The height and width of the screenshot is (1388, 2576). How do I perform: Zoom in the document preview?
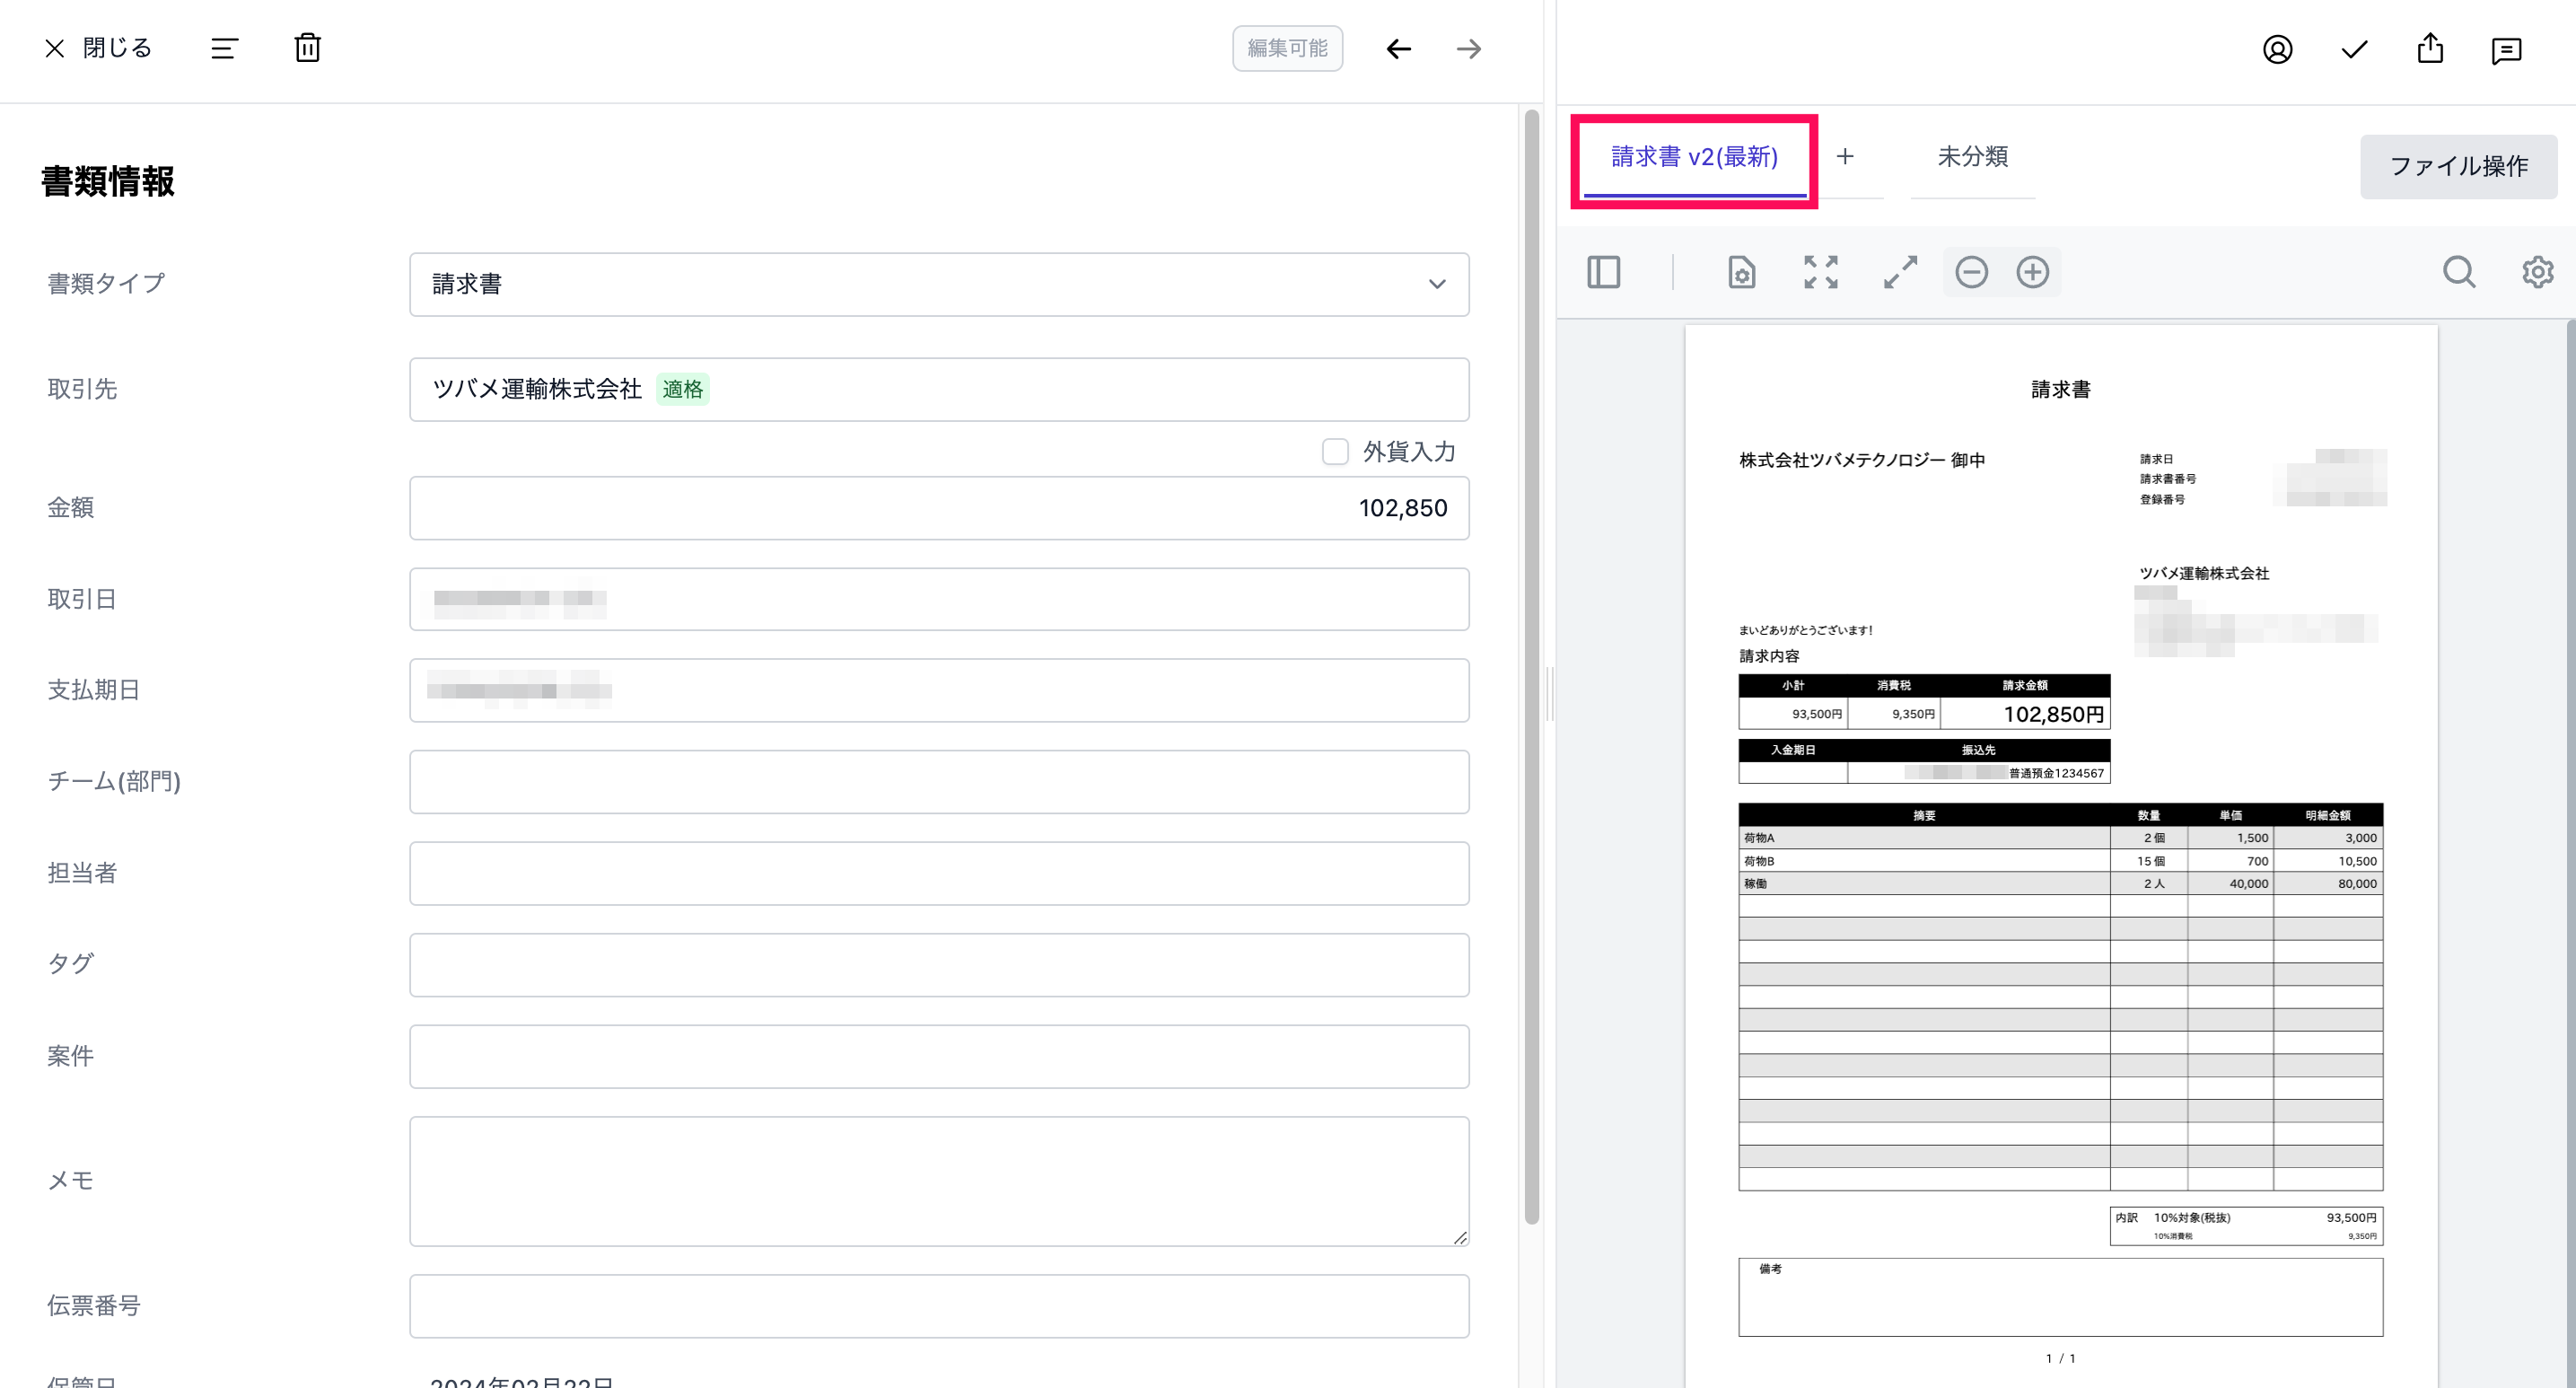(2032, 272)
